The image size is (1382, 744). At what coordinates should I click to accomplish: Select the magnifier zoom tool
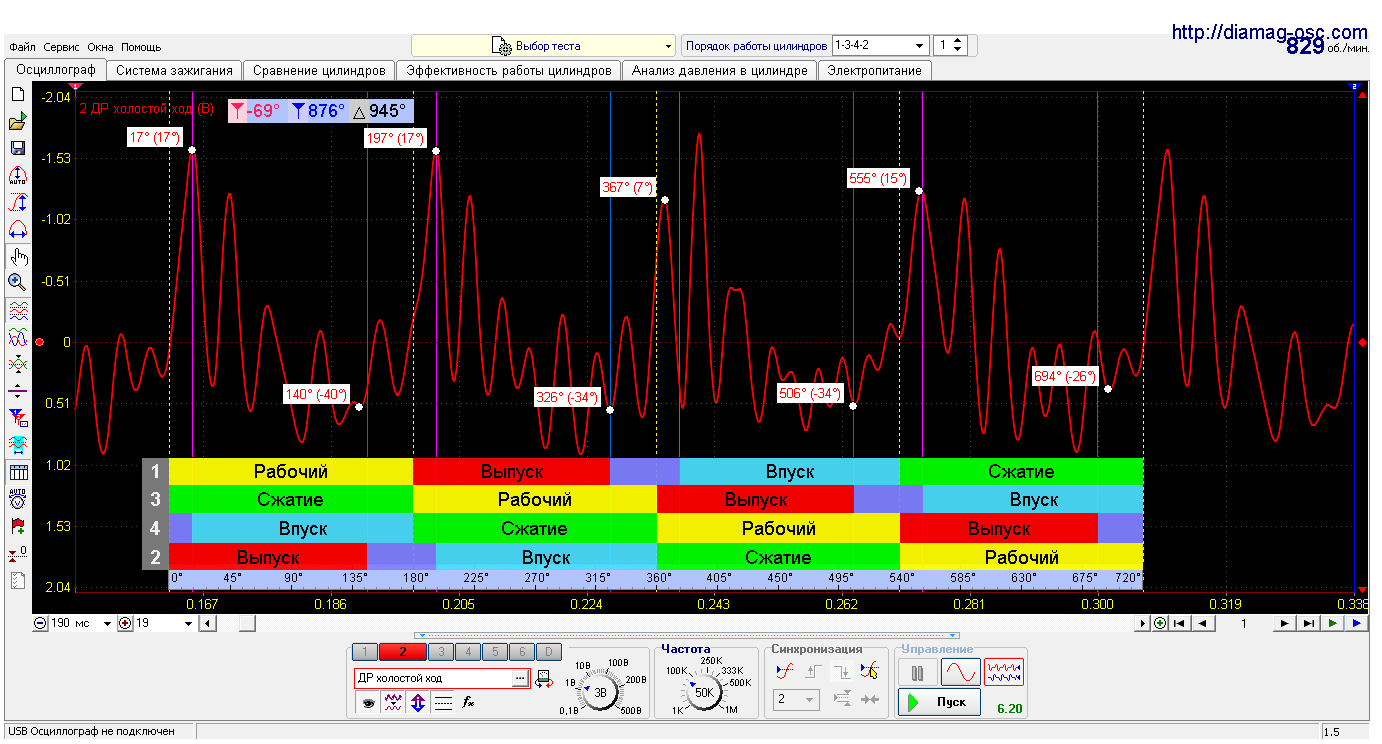(17, 283)
